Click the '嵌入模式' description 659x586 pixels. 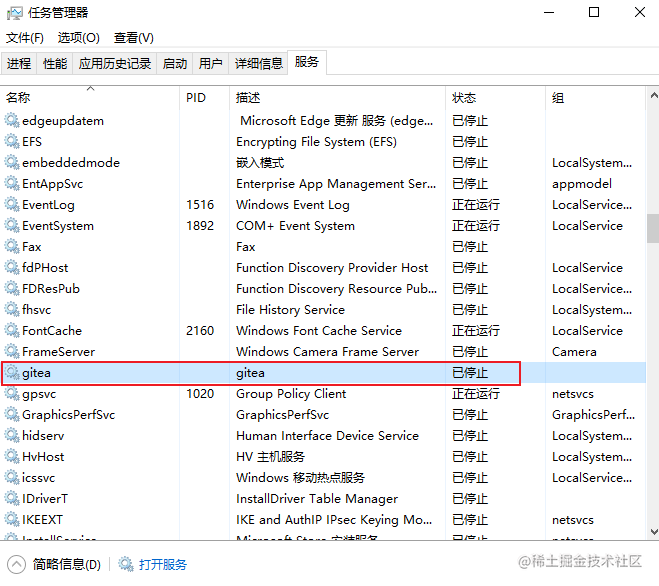pyautogui.click(x=260, y=163)
